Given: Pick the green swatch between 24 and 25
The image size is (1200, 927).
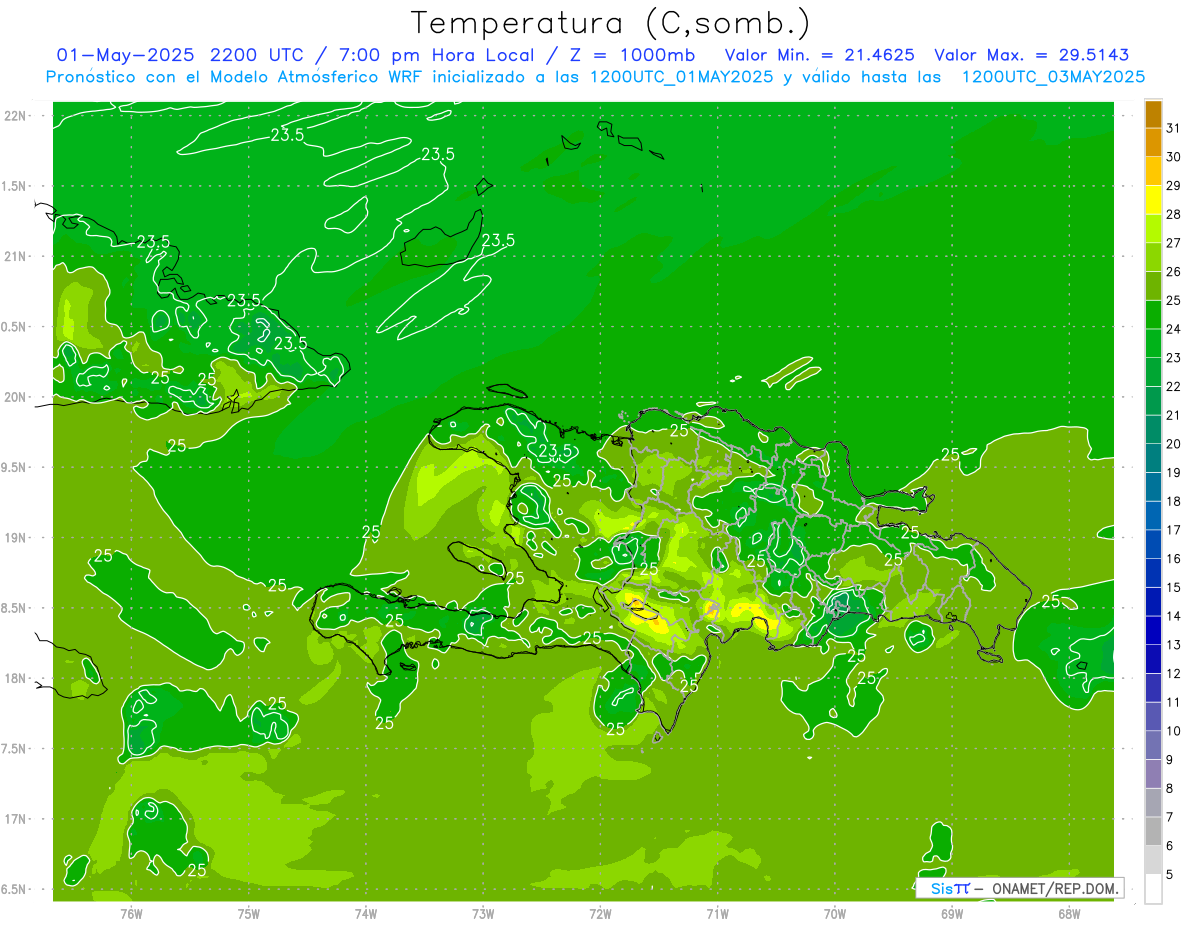Looking at the screenshot, I should [1153, 315].
